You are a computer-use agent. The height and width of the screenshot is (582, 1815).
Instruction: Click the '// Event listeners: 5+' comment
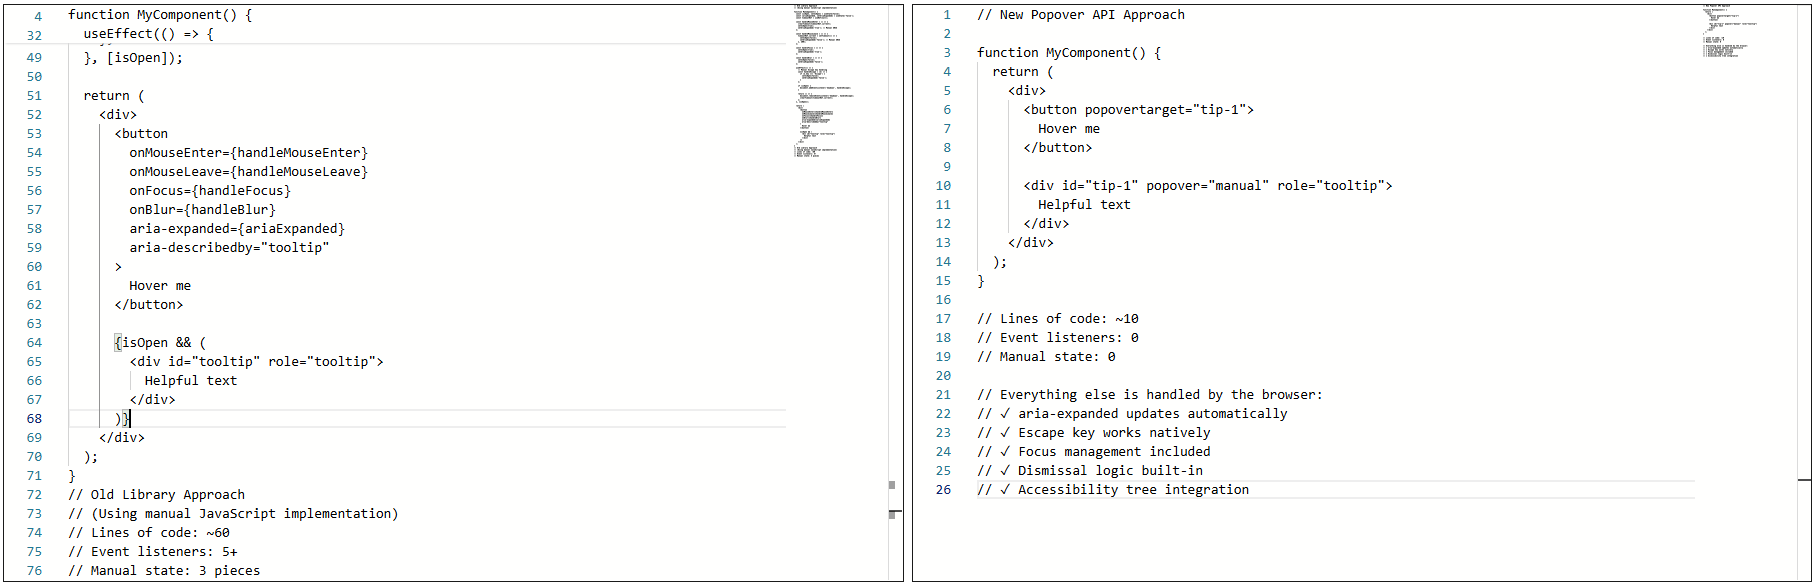pyautogui.click(x=152, y=552)
